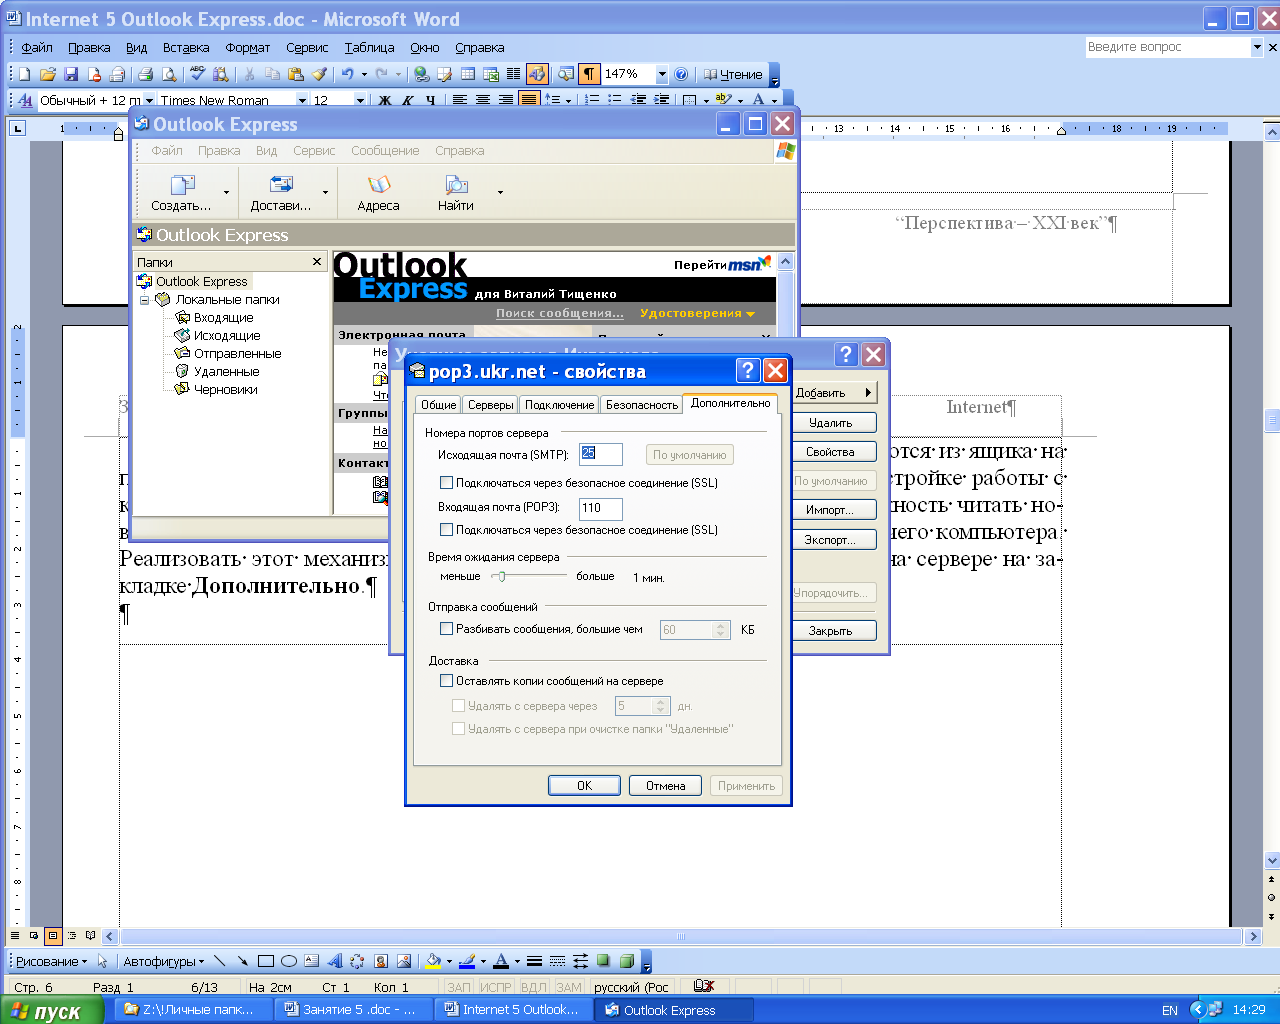The width and height of the screenshot is (1280, 1024).
Task: Enable SSL checkbox for outgoing SMTP
Action: click(446, 483)
